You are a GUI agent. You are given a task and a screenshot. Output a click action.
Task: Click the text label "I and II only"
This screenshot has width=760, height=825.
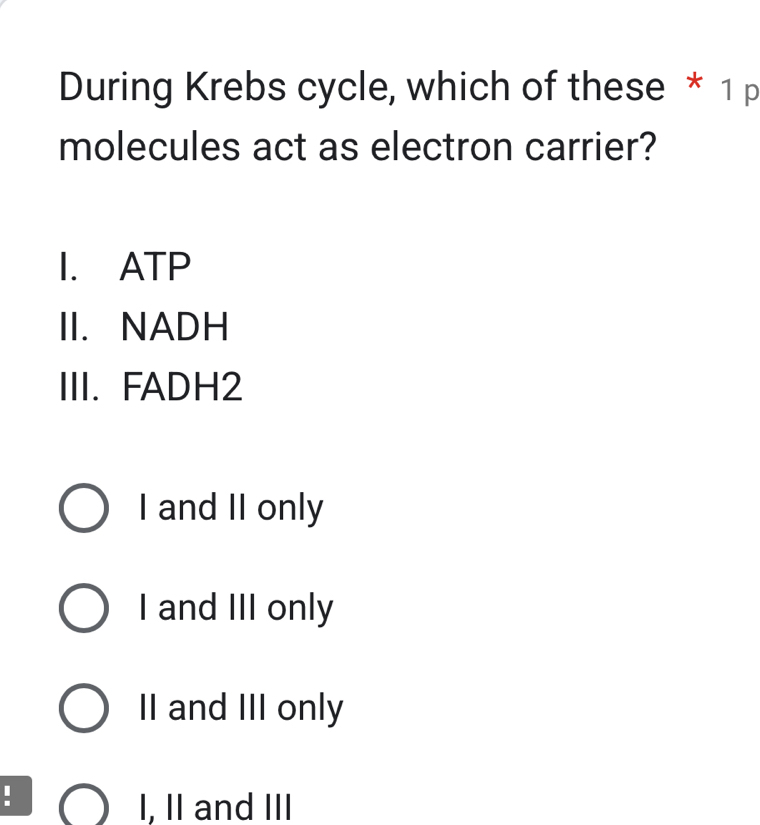click(229, 508)
